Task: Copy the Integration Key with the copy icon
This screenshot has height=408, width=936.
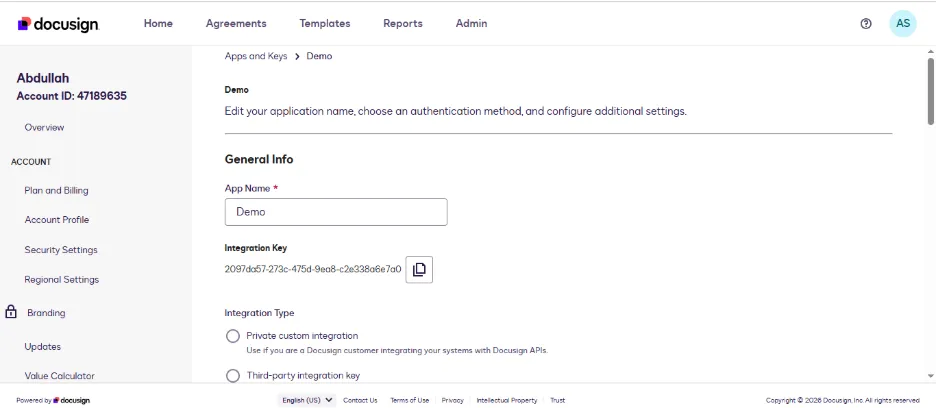Action: click(x=419, y=269)
